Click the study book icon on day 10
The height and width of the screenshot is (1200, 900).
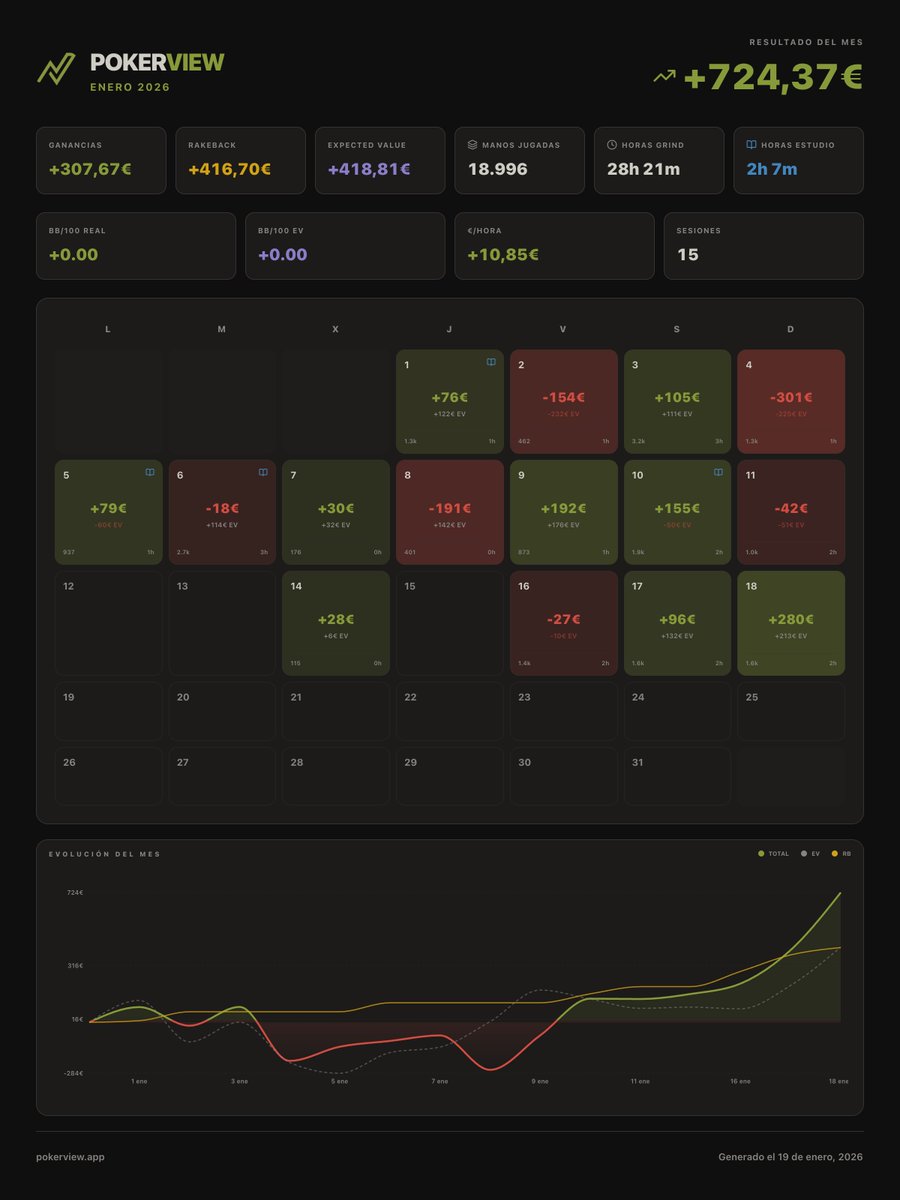pos(718,473)
